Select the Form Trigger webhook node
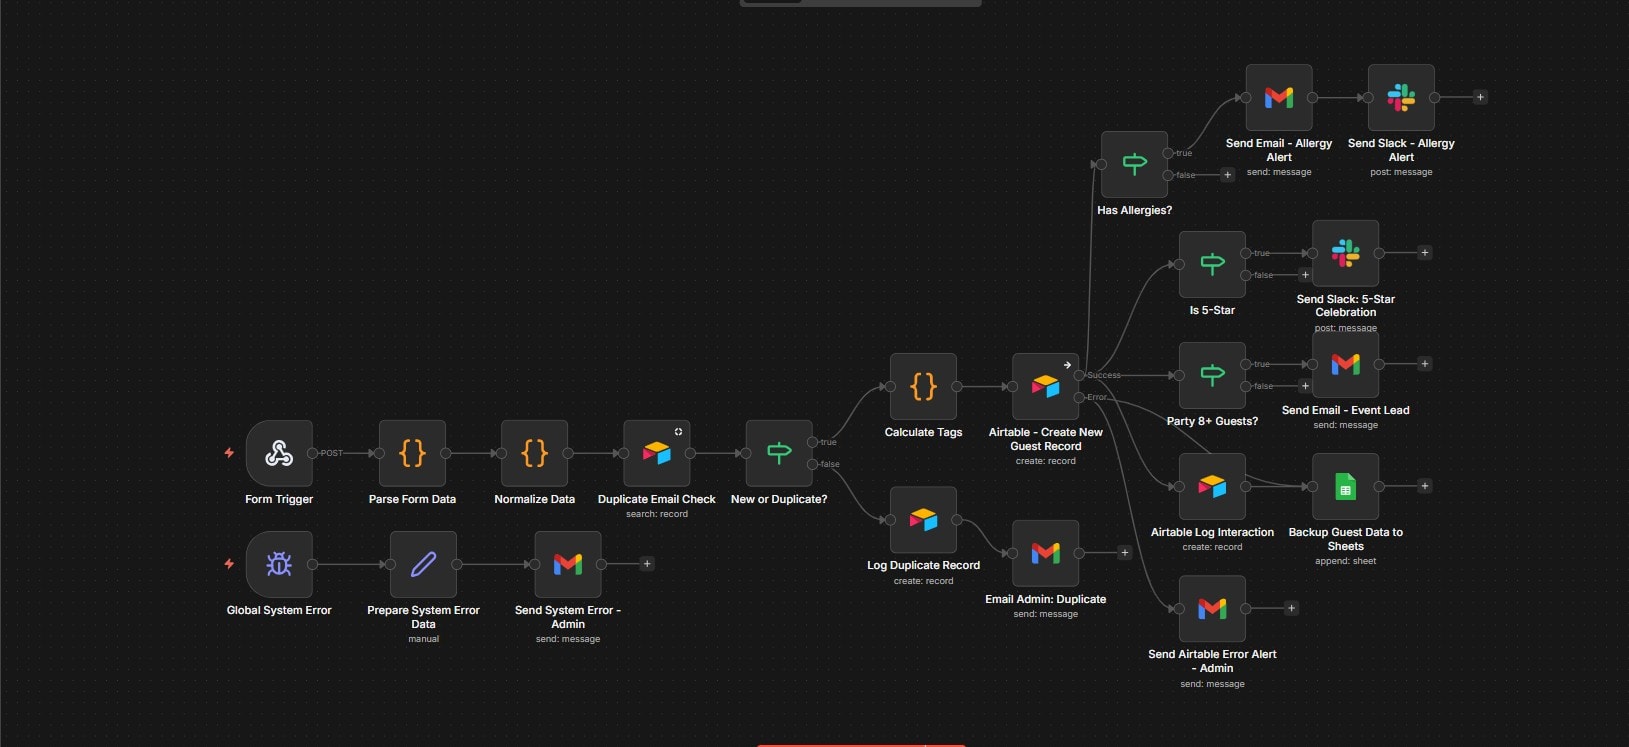Viewport: 1629px width, 747px height. pyautogui.click(x=279, y=453)
